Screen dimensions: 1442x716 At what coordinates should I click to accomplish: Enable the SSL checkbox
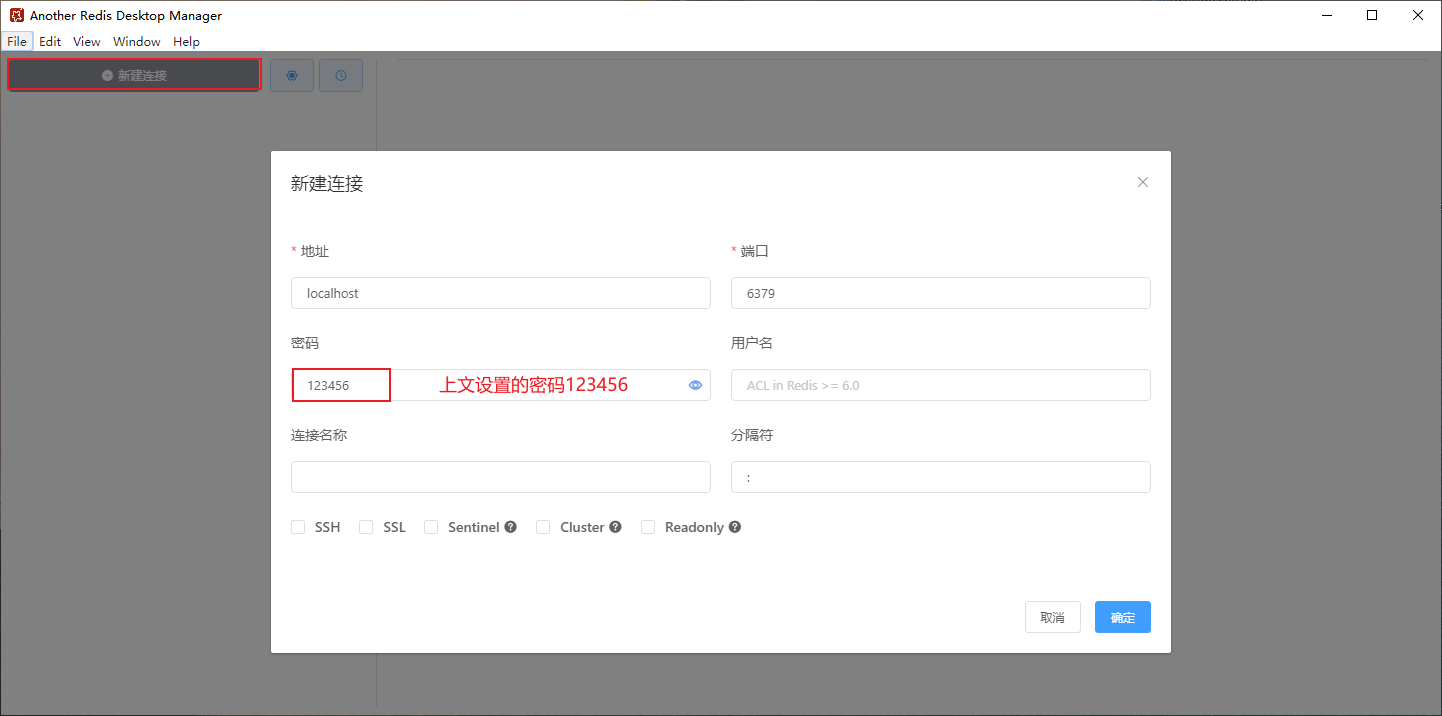(366, 527)
